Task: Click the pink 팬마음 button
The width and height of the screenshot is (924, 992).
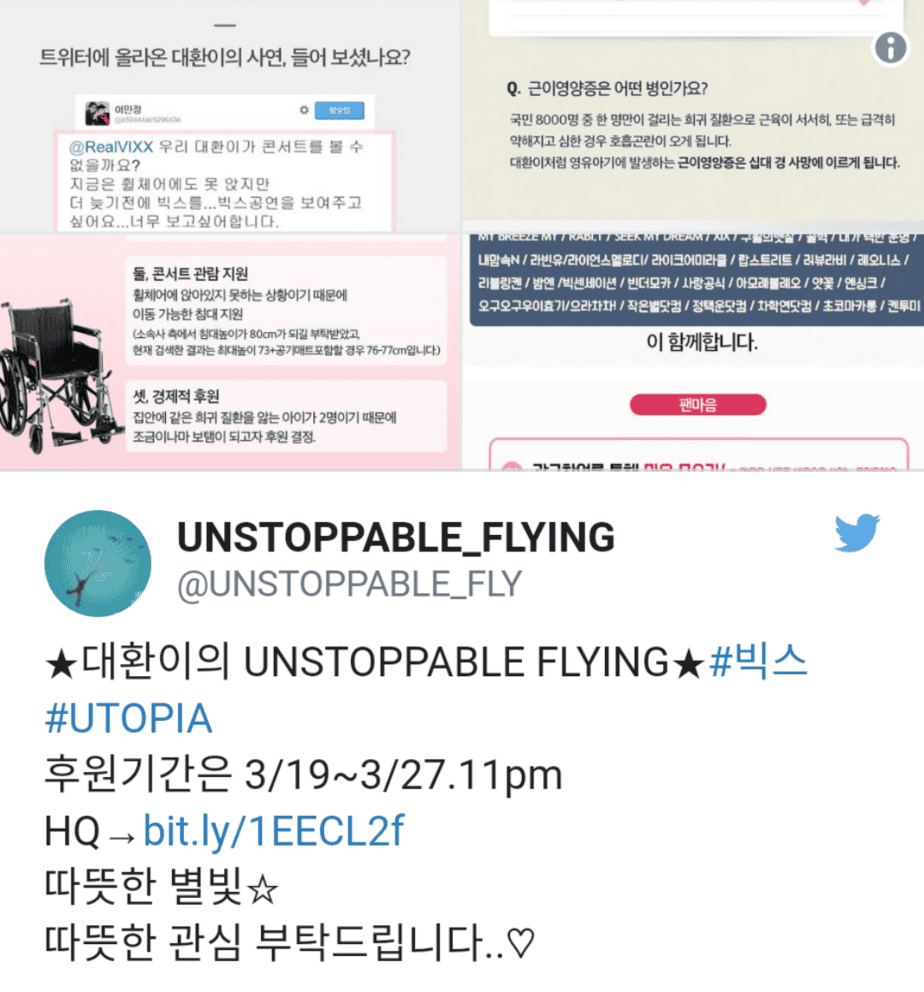Action: click(x=698, y=404)
